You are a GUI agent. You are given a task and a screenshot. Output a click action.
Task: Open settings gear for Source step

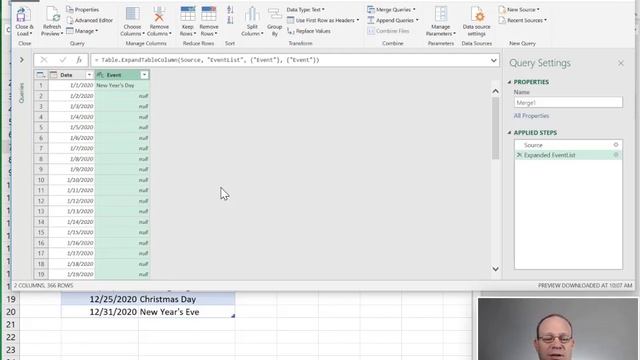[x=616, y=145]
